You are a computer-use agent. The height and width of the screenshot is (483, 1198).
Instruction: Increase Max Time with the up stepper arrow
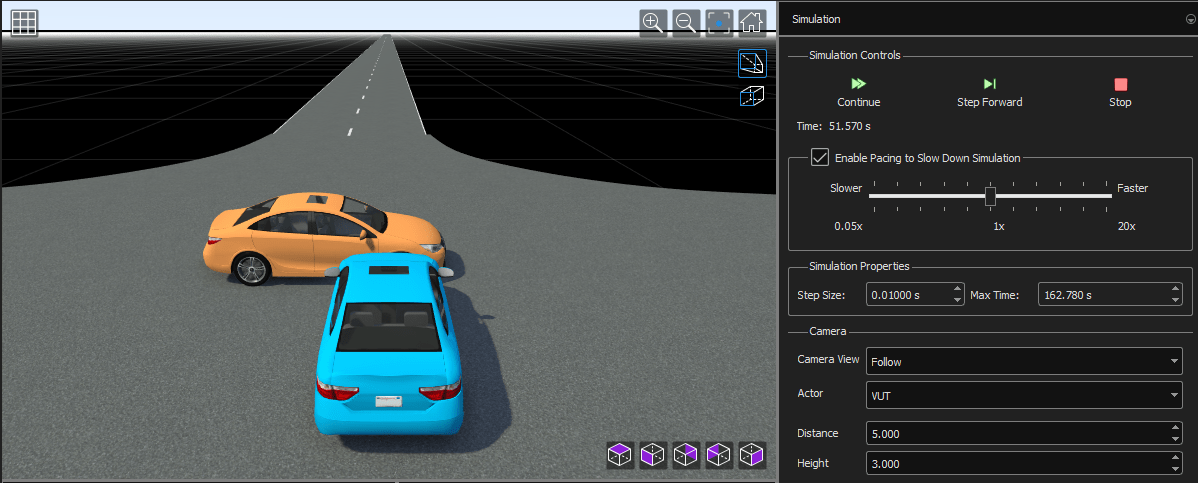1175,290
